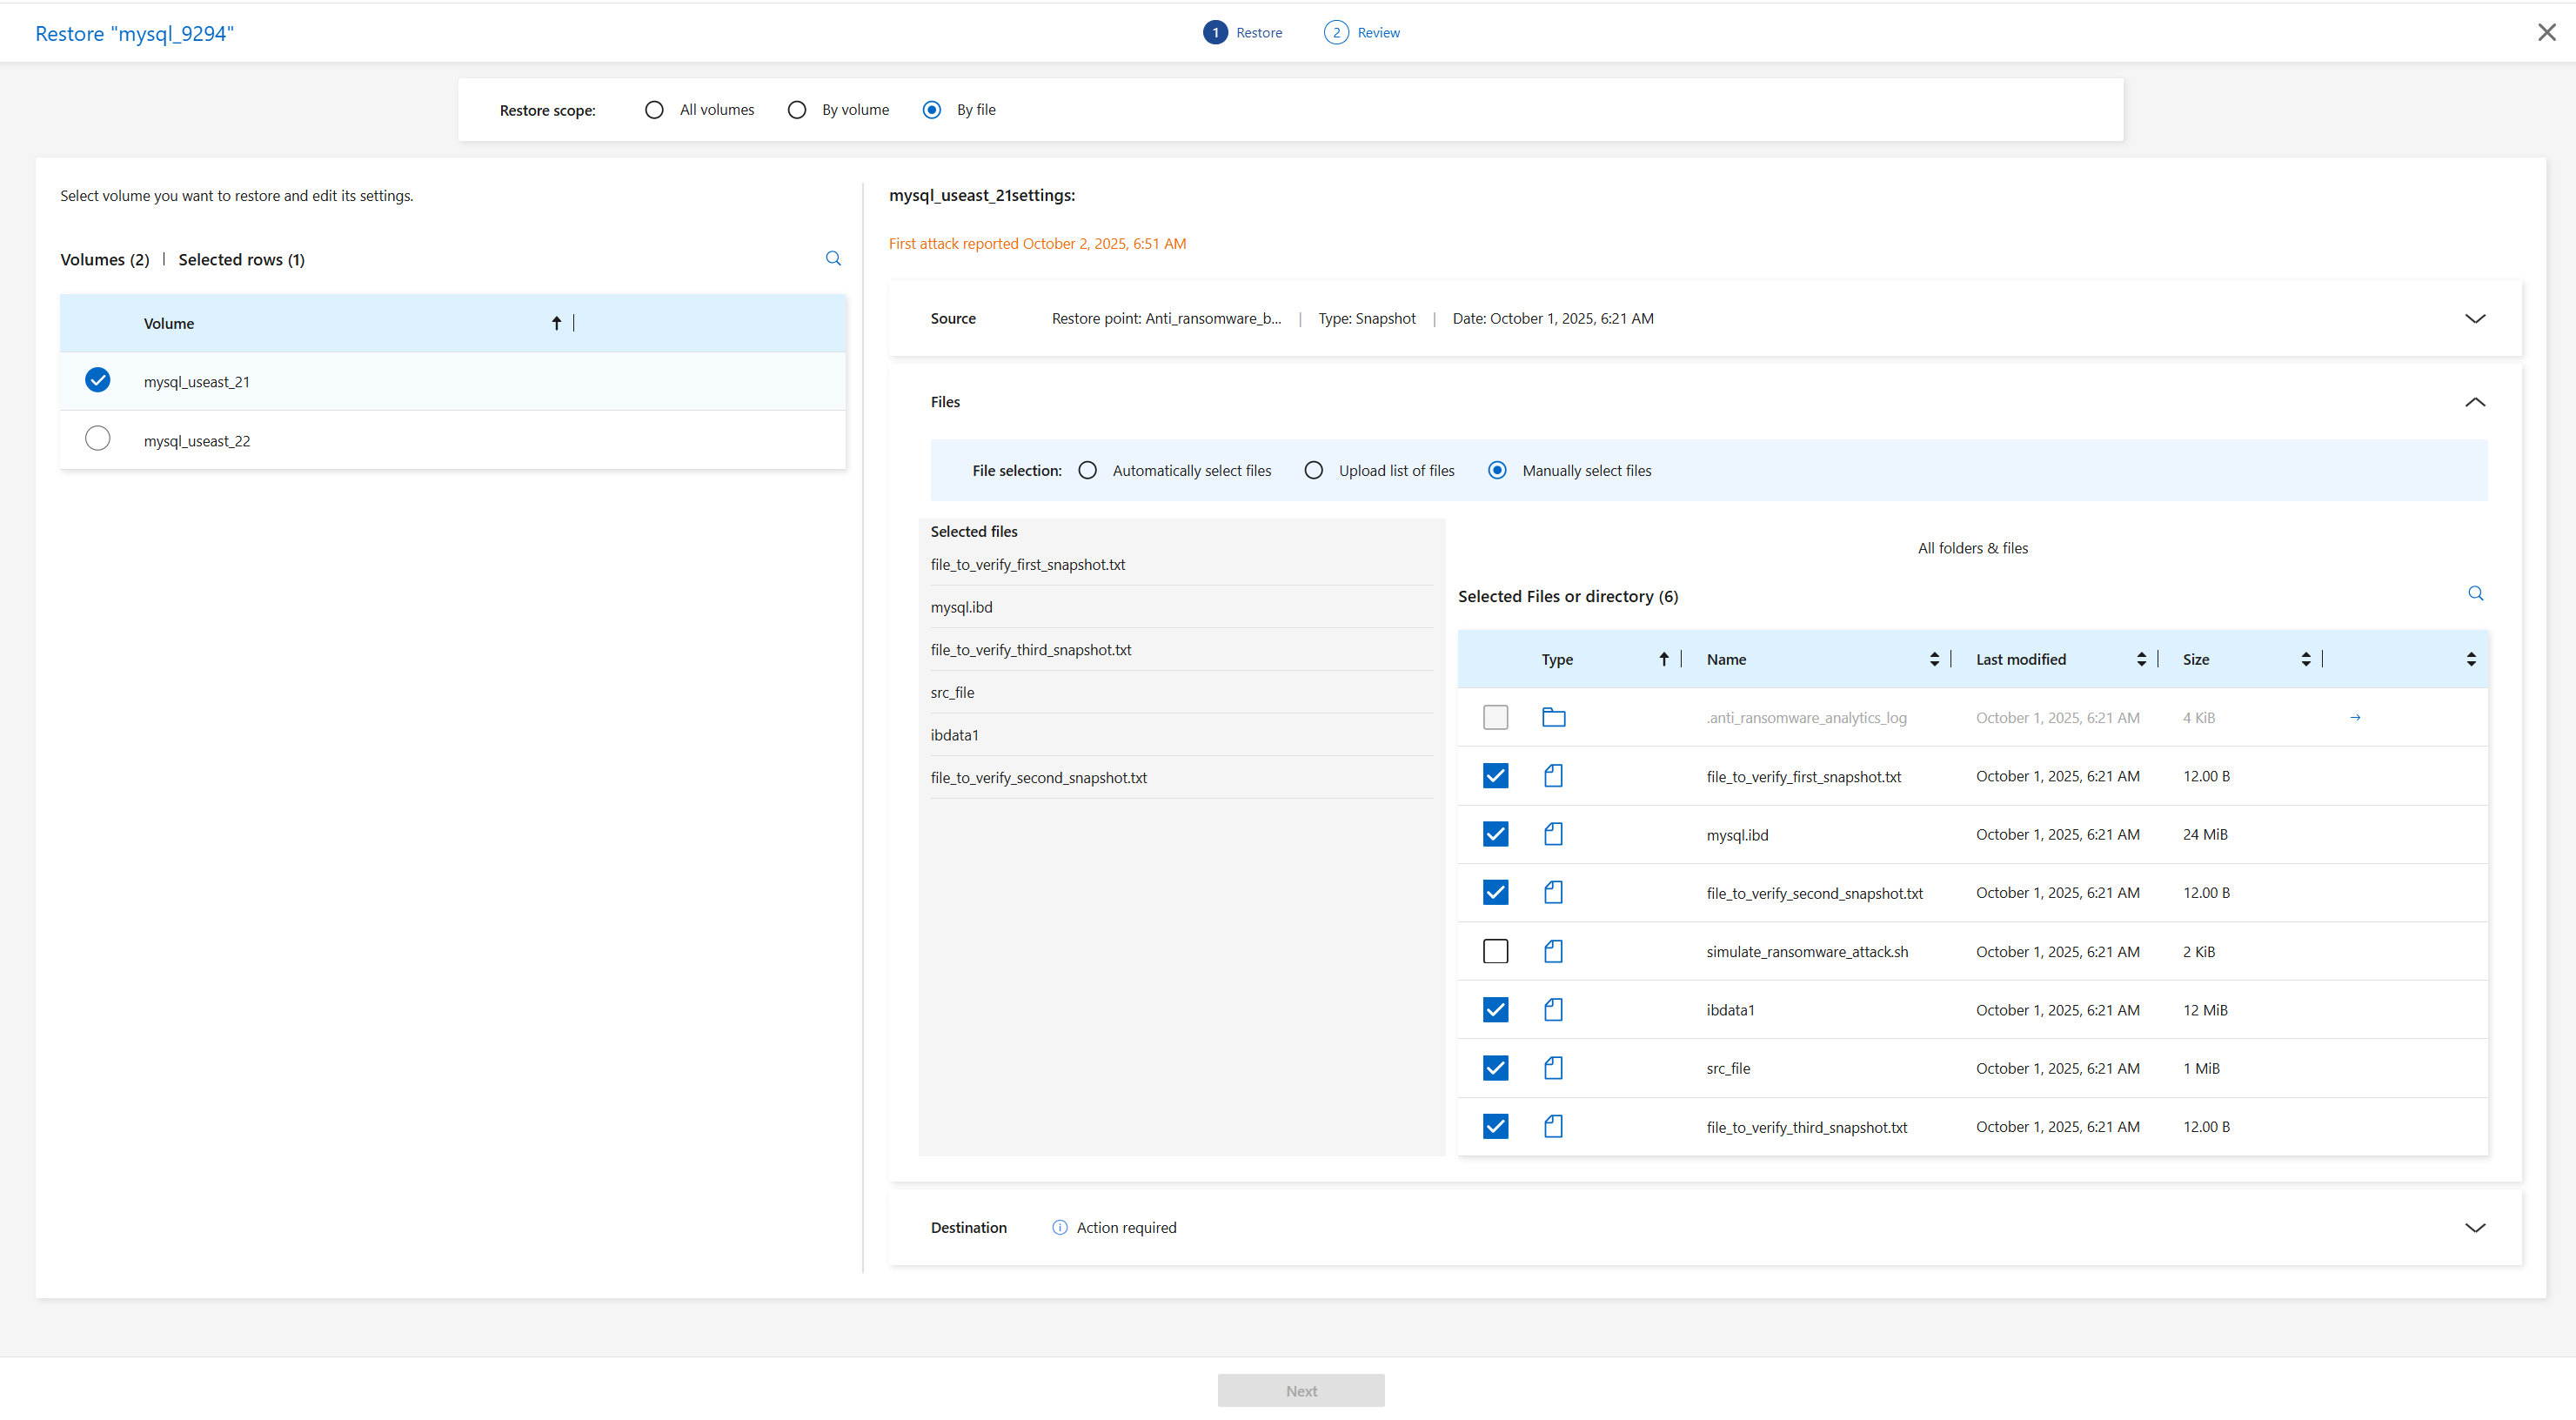
Task: Click the folder icon for .anti_ransomware_analytics_log
Action: click(1553, 718)
